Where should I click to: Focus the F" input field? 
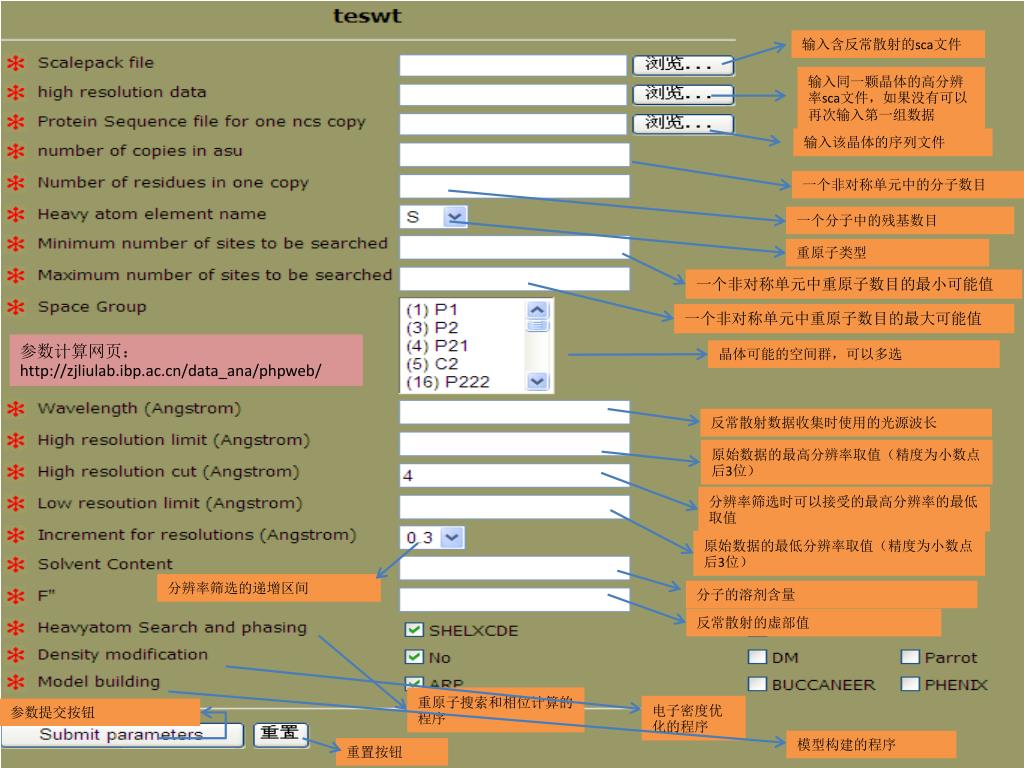(515, 599)
